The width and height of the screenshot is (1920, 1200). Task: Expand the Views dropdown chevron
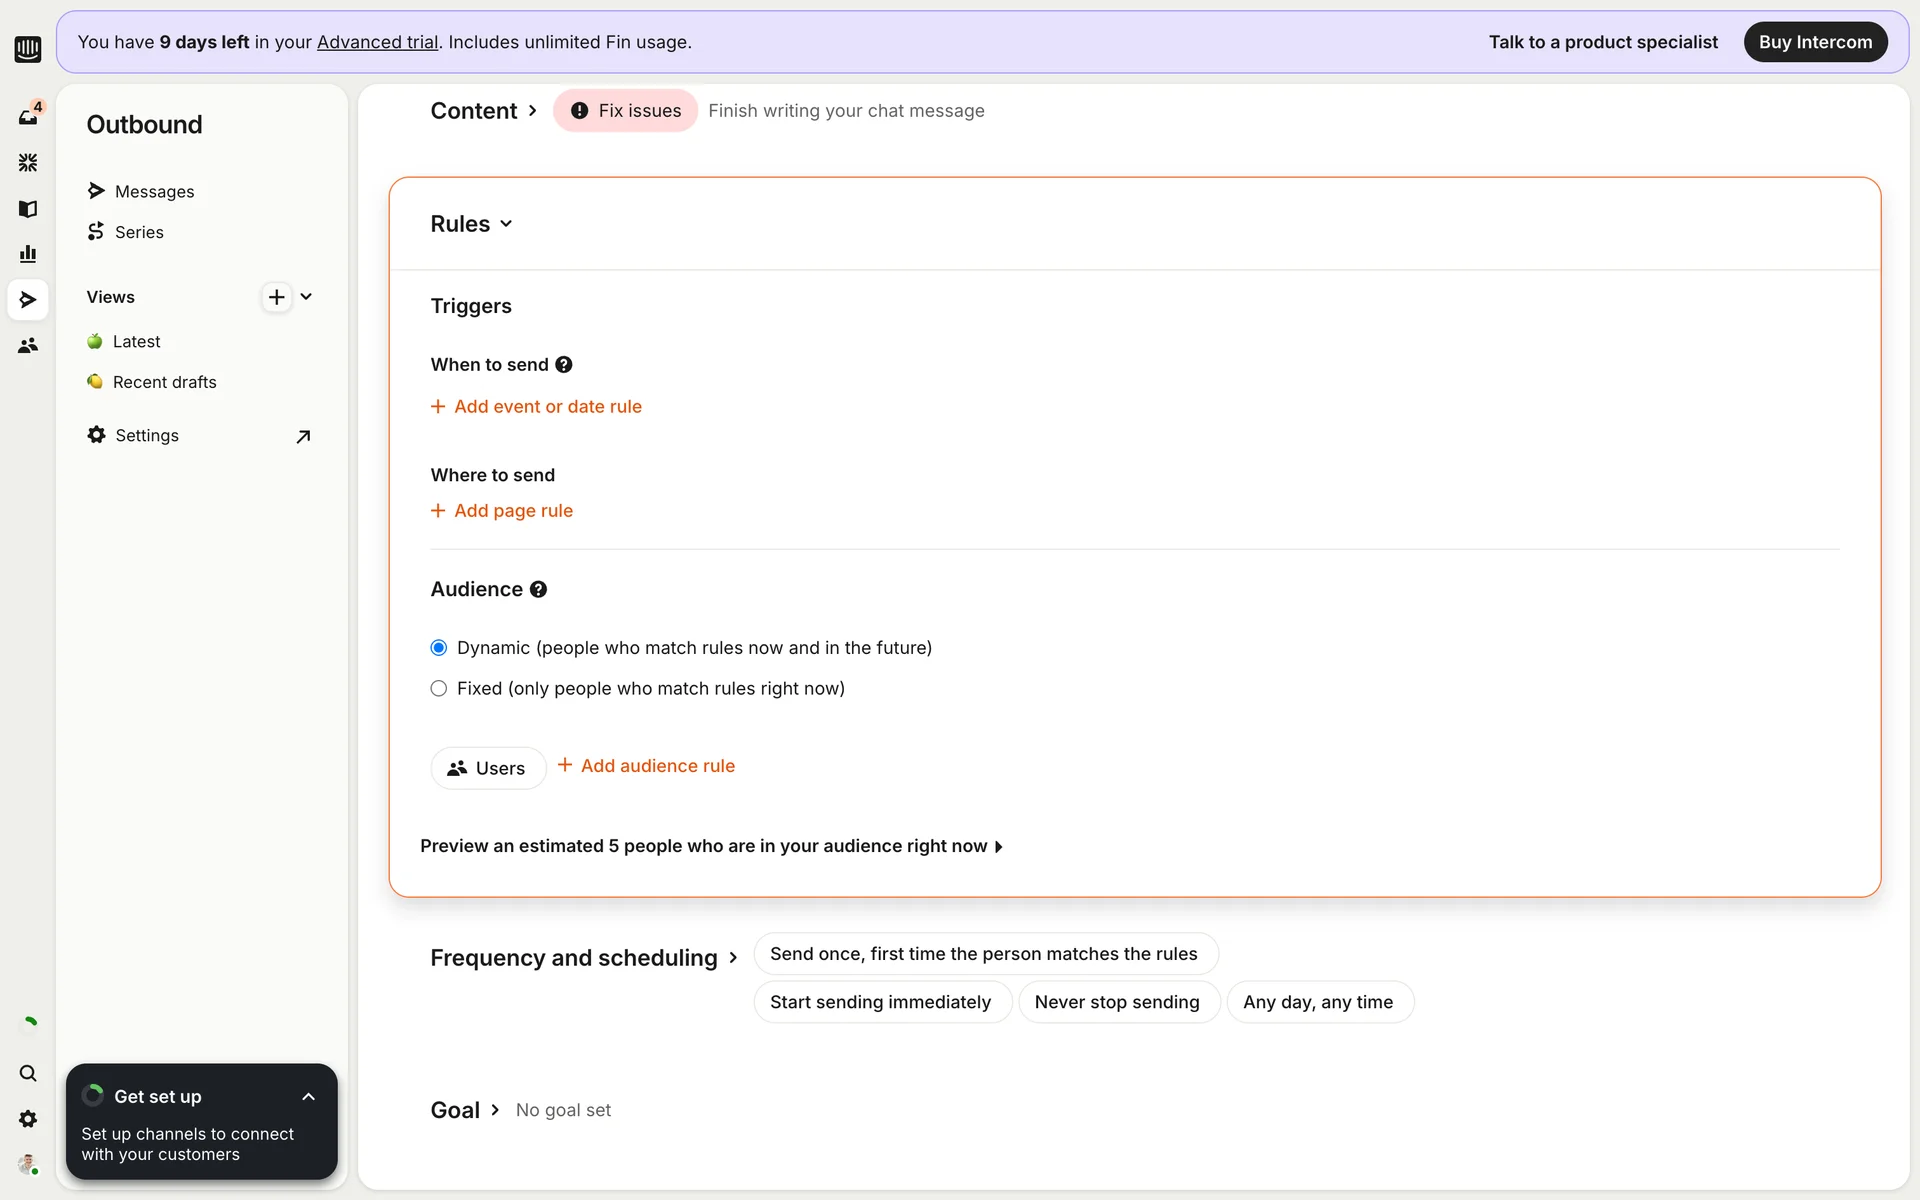click(x=306, y=297)
